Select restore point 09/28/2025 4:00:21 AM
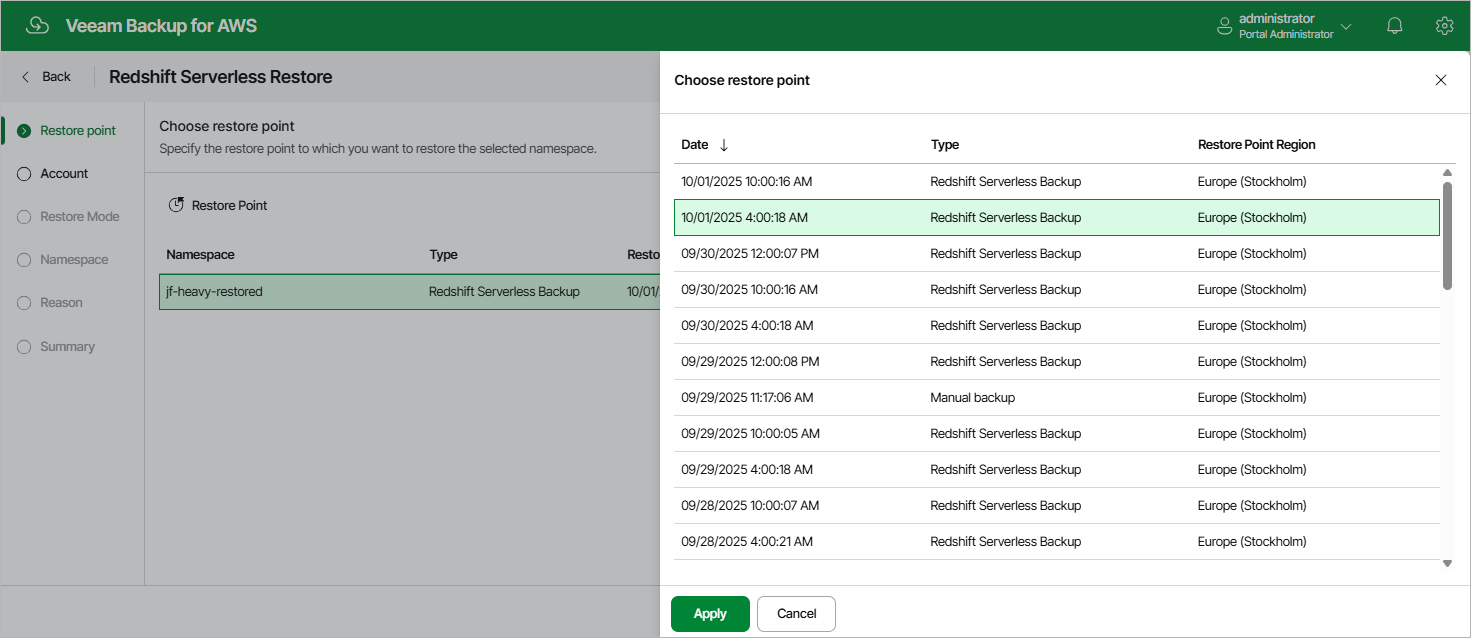 (1057, 542)
